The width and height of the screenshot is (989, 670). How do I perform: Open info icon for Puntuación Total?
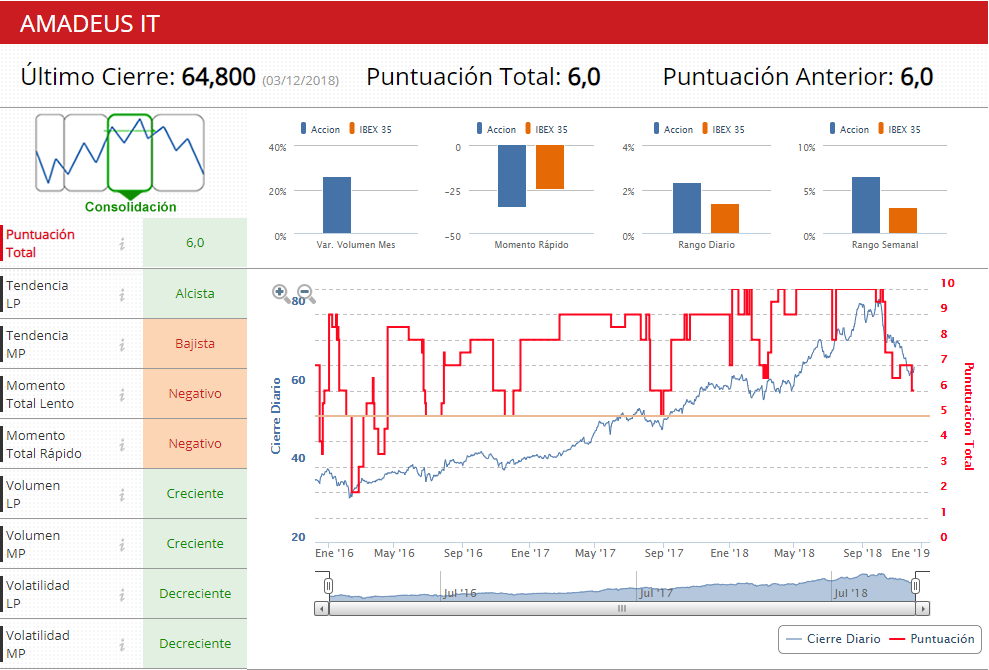[x=122, y=244]
